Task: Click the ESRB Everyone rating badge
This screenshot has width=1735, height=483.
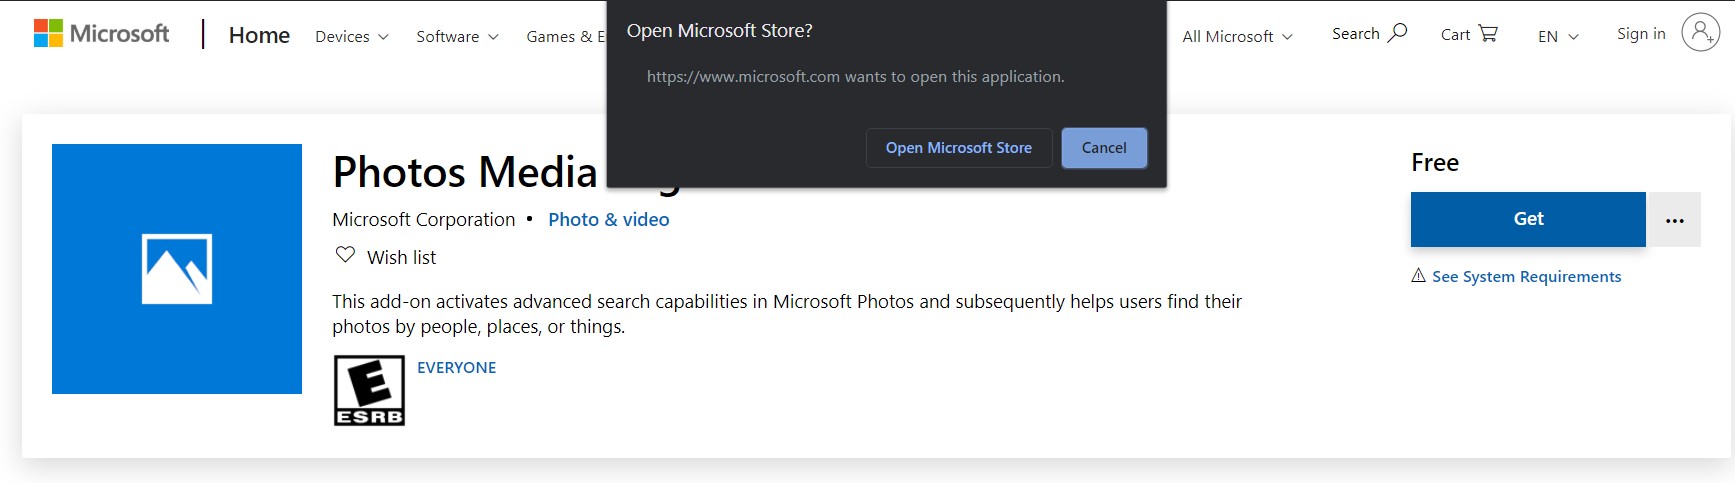Action: coord(369,390)
